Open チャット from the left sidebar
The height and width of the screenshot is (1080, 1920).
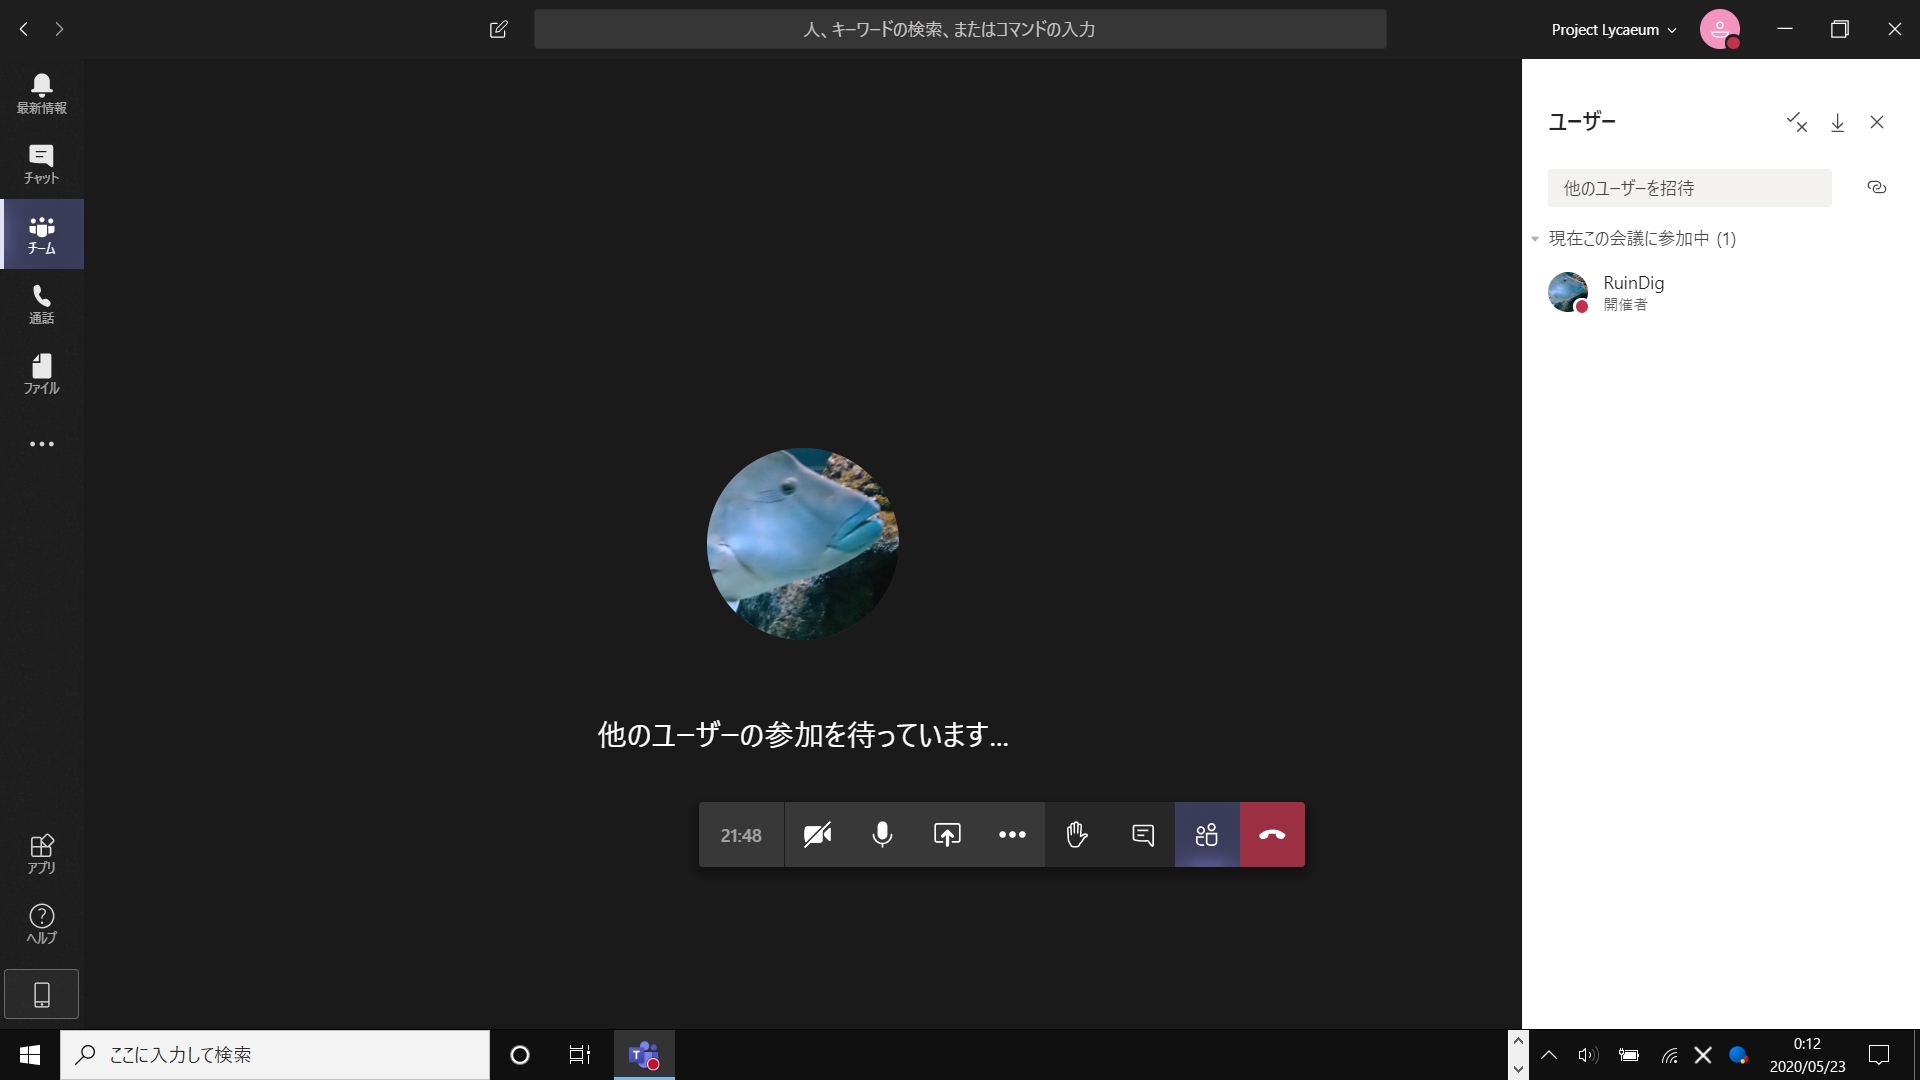[41, 163]
